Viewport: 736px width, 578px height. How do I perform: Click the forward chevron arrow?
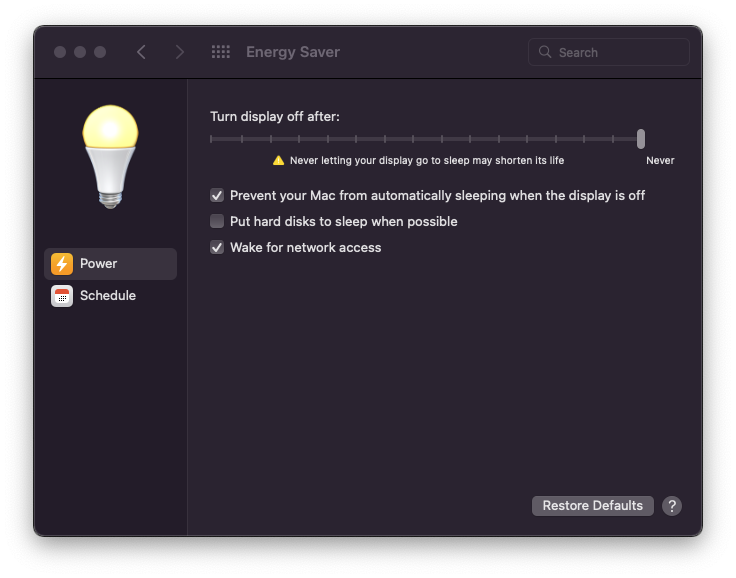(x=180, y=52)
